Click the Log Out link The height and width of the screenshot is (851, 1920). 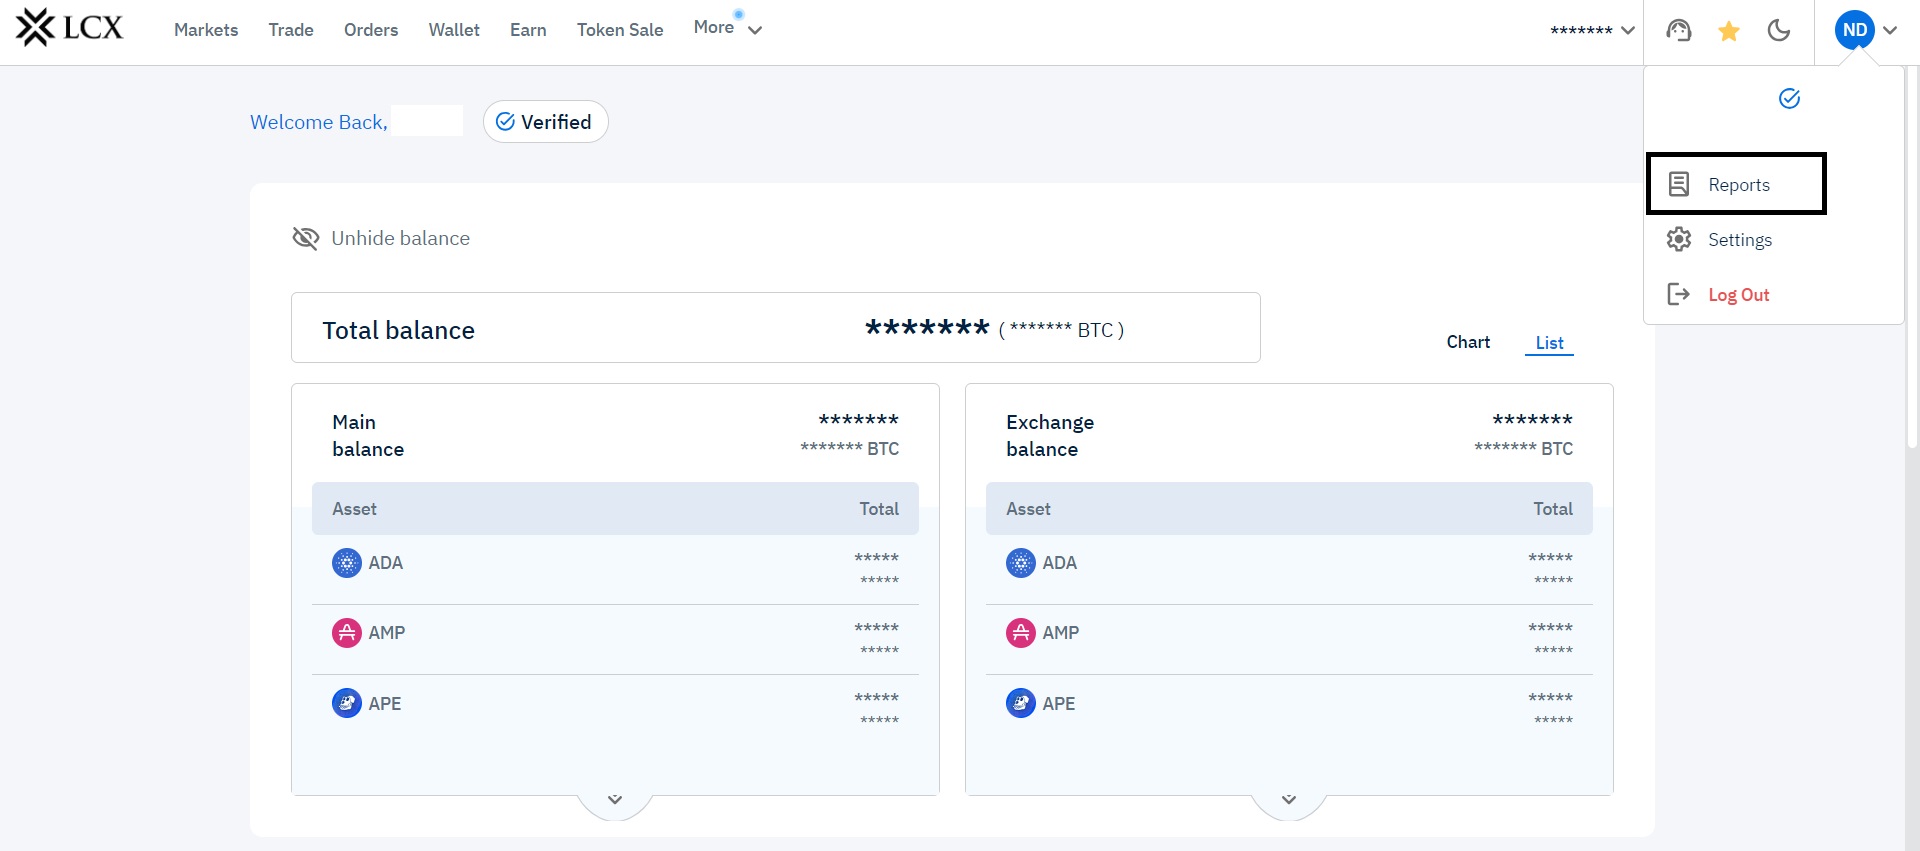pyautogui.click(x=1738, y=295)
